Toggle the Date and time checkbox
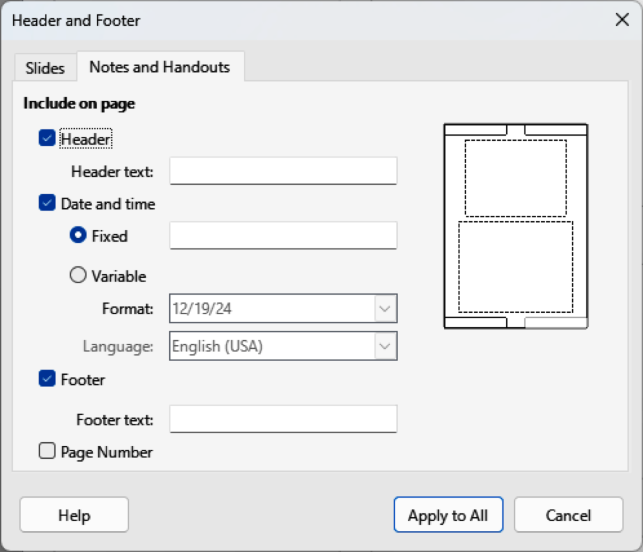The width and height of the screenshot is (643, 552). point(47,204)
